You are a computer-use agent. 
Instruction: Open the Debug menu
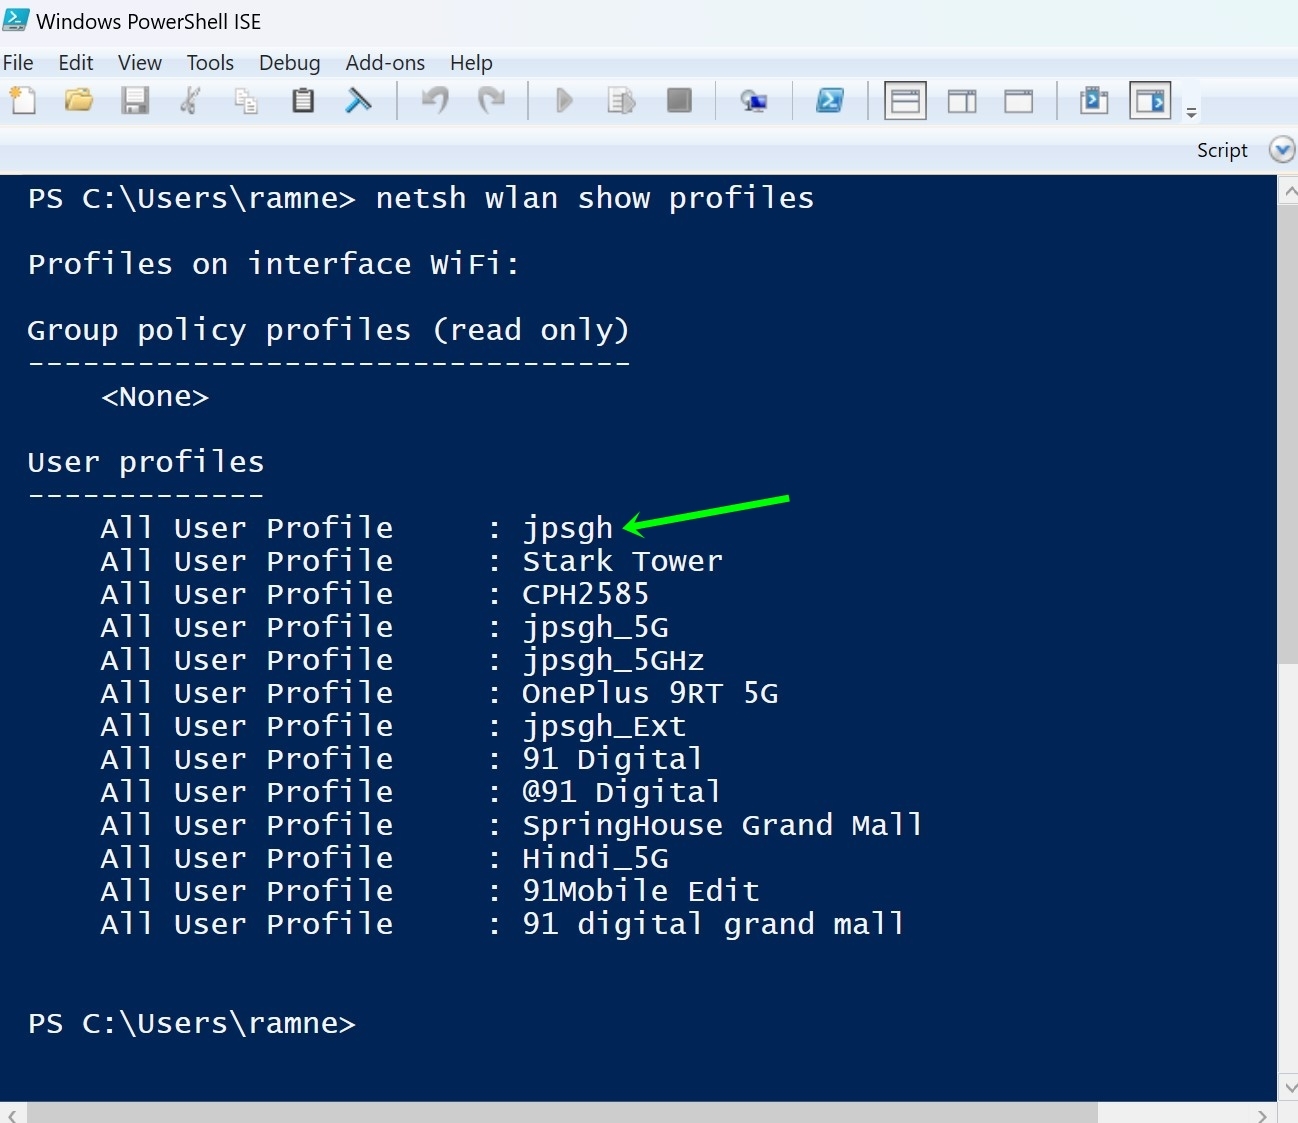288,62
